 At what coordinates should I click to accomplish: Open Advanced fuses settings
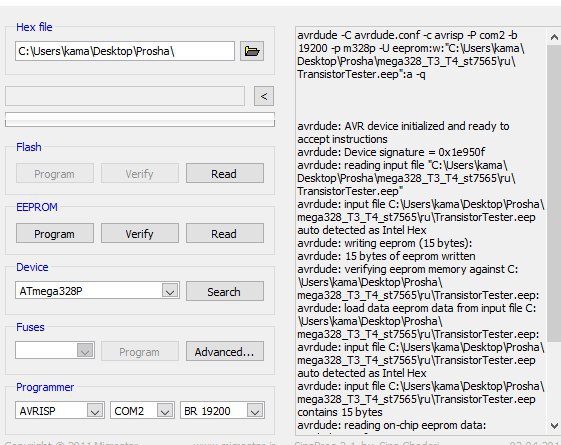tap(225, 351)
